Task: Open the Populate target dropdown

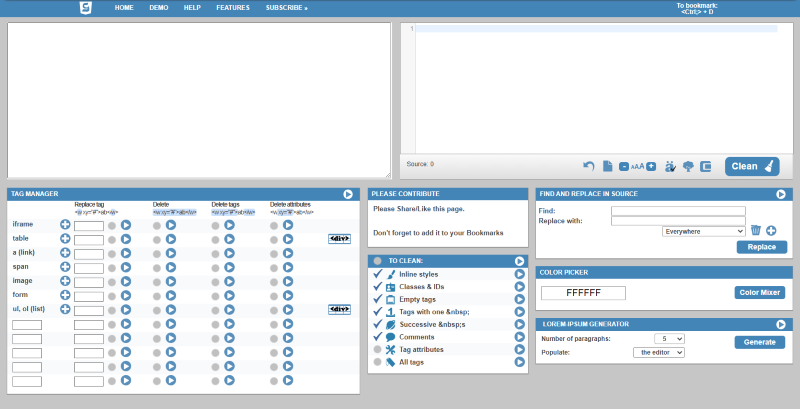Action: [x=659, y=352]
